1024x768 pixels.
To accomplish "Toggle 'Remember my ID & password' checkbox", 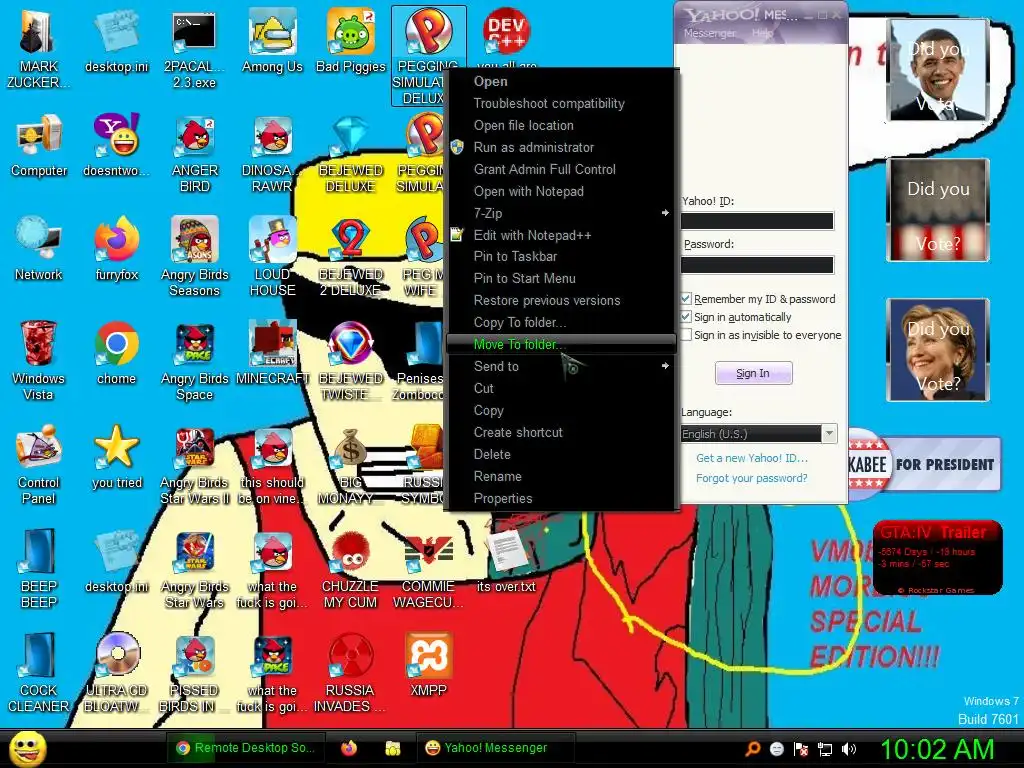I will tap(686, 298).
